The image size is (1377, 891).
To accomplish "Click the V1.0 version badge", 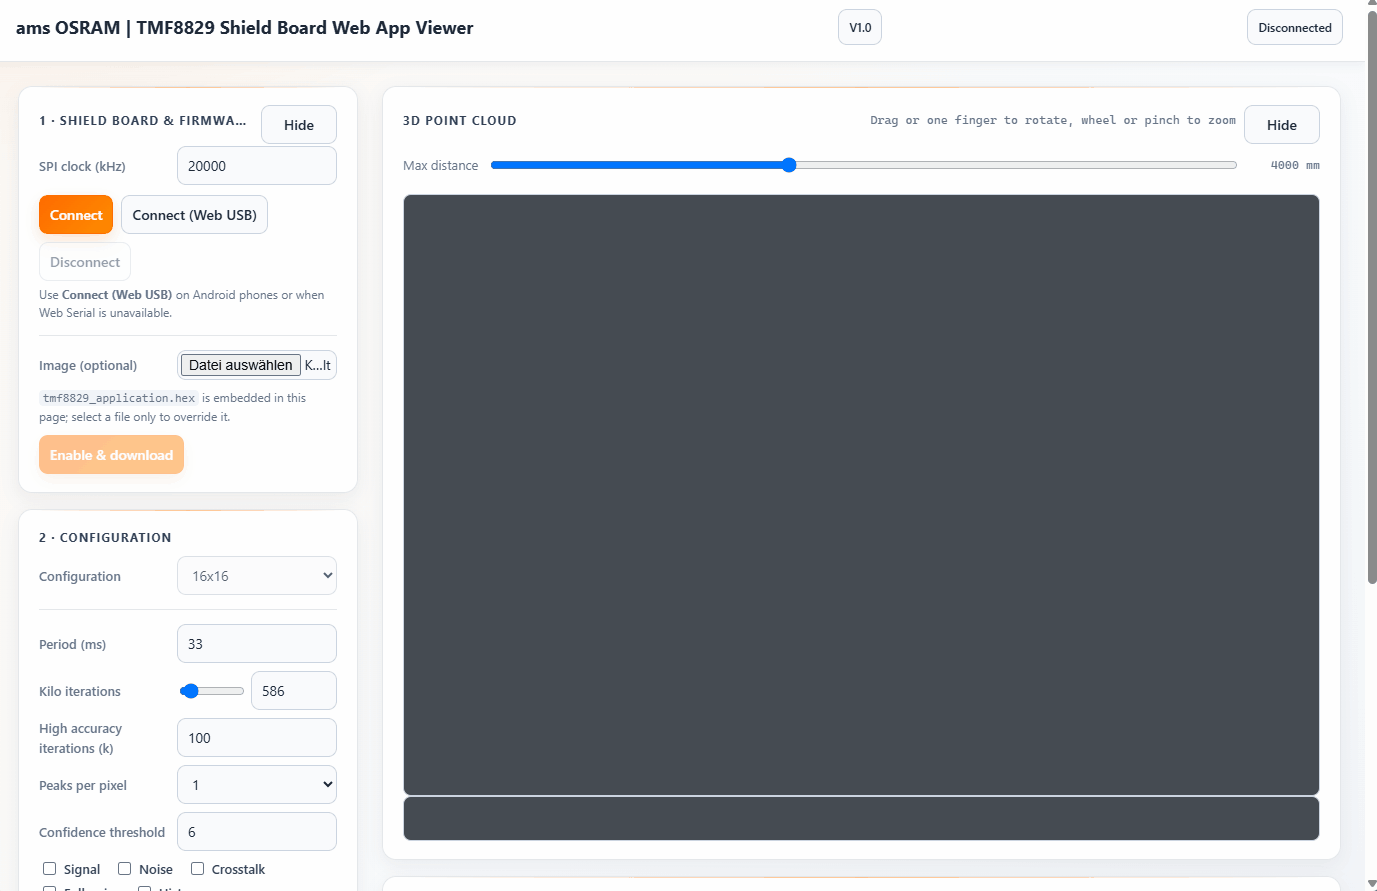I will 860,28.
